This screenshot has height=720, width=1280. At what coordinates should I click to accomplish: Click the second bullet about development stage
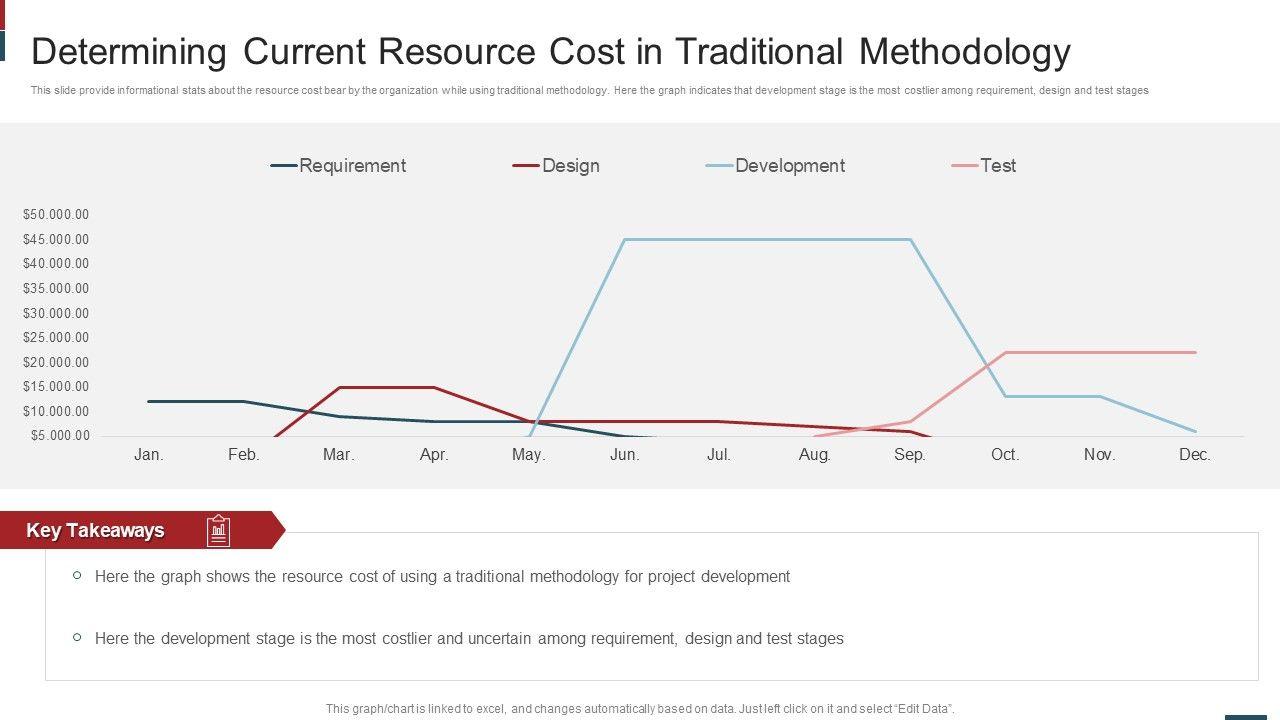tap(469, 639)
